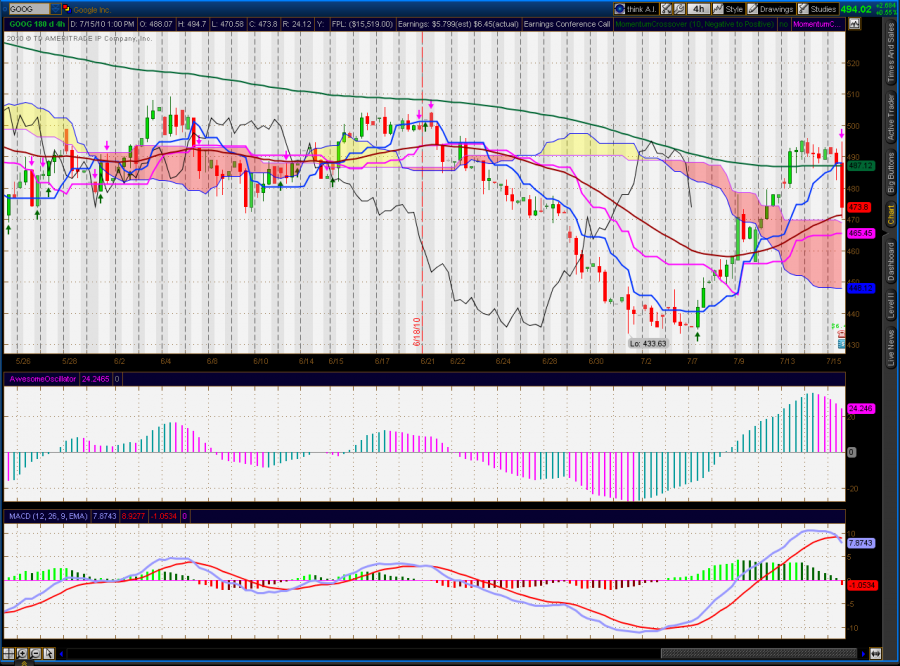The image size is (900, 666).
Task: Click the 24.246 oscillator value tag
Action: point(860,409)
